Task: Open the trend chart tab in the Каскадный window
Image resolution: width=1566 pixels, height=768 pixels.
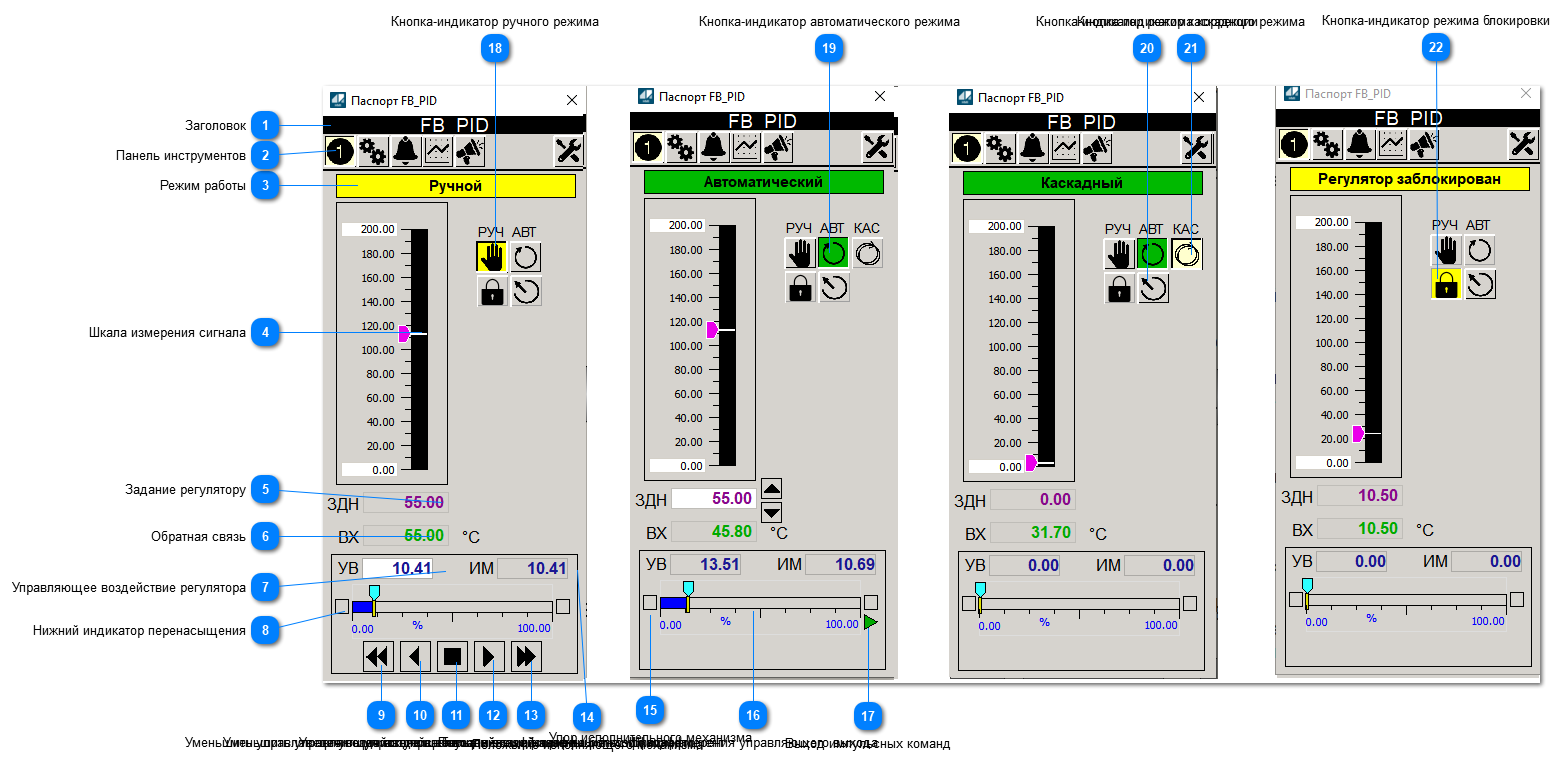Action: click(1064, 148)
